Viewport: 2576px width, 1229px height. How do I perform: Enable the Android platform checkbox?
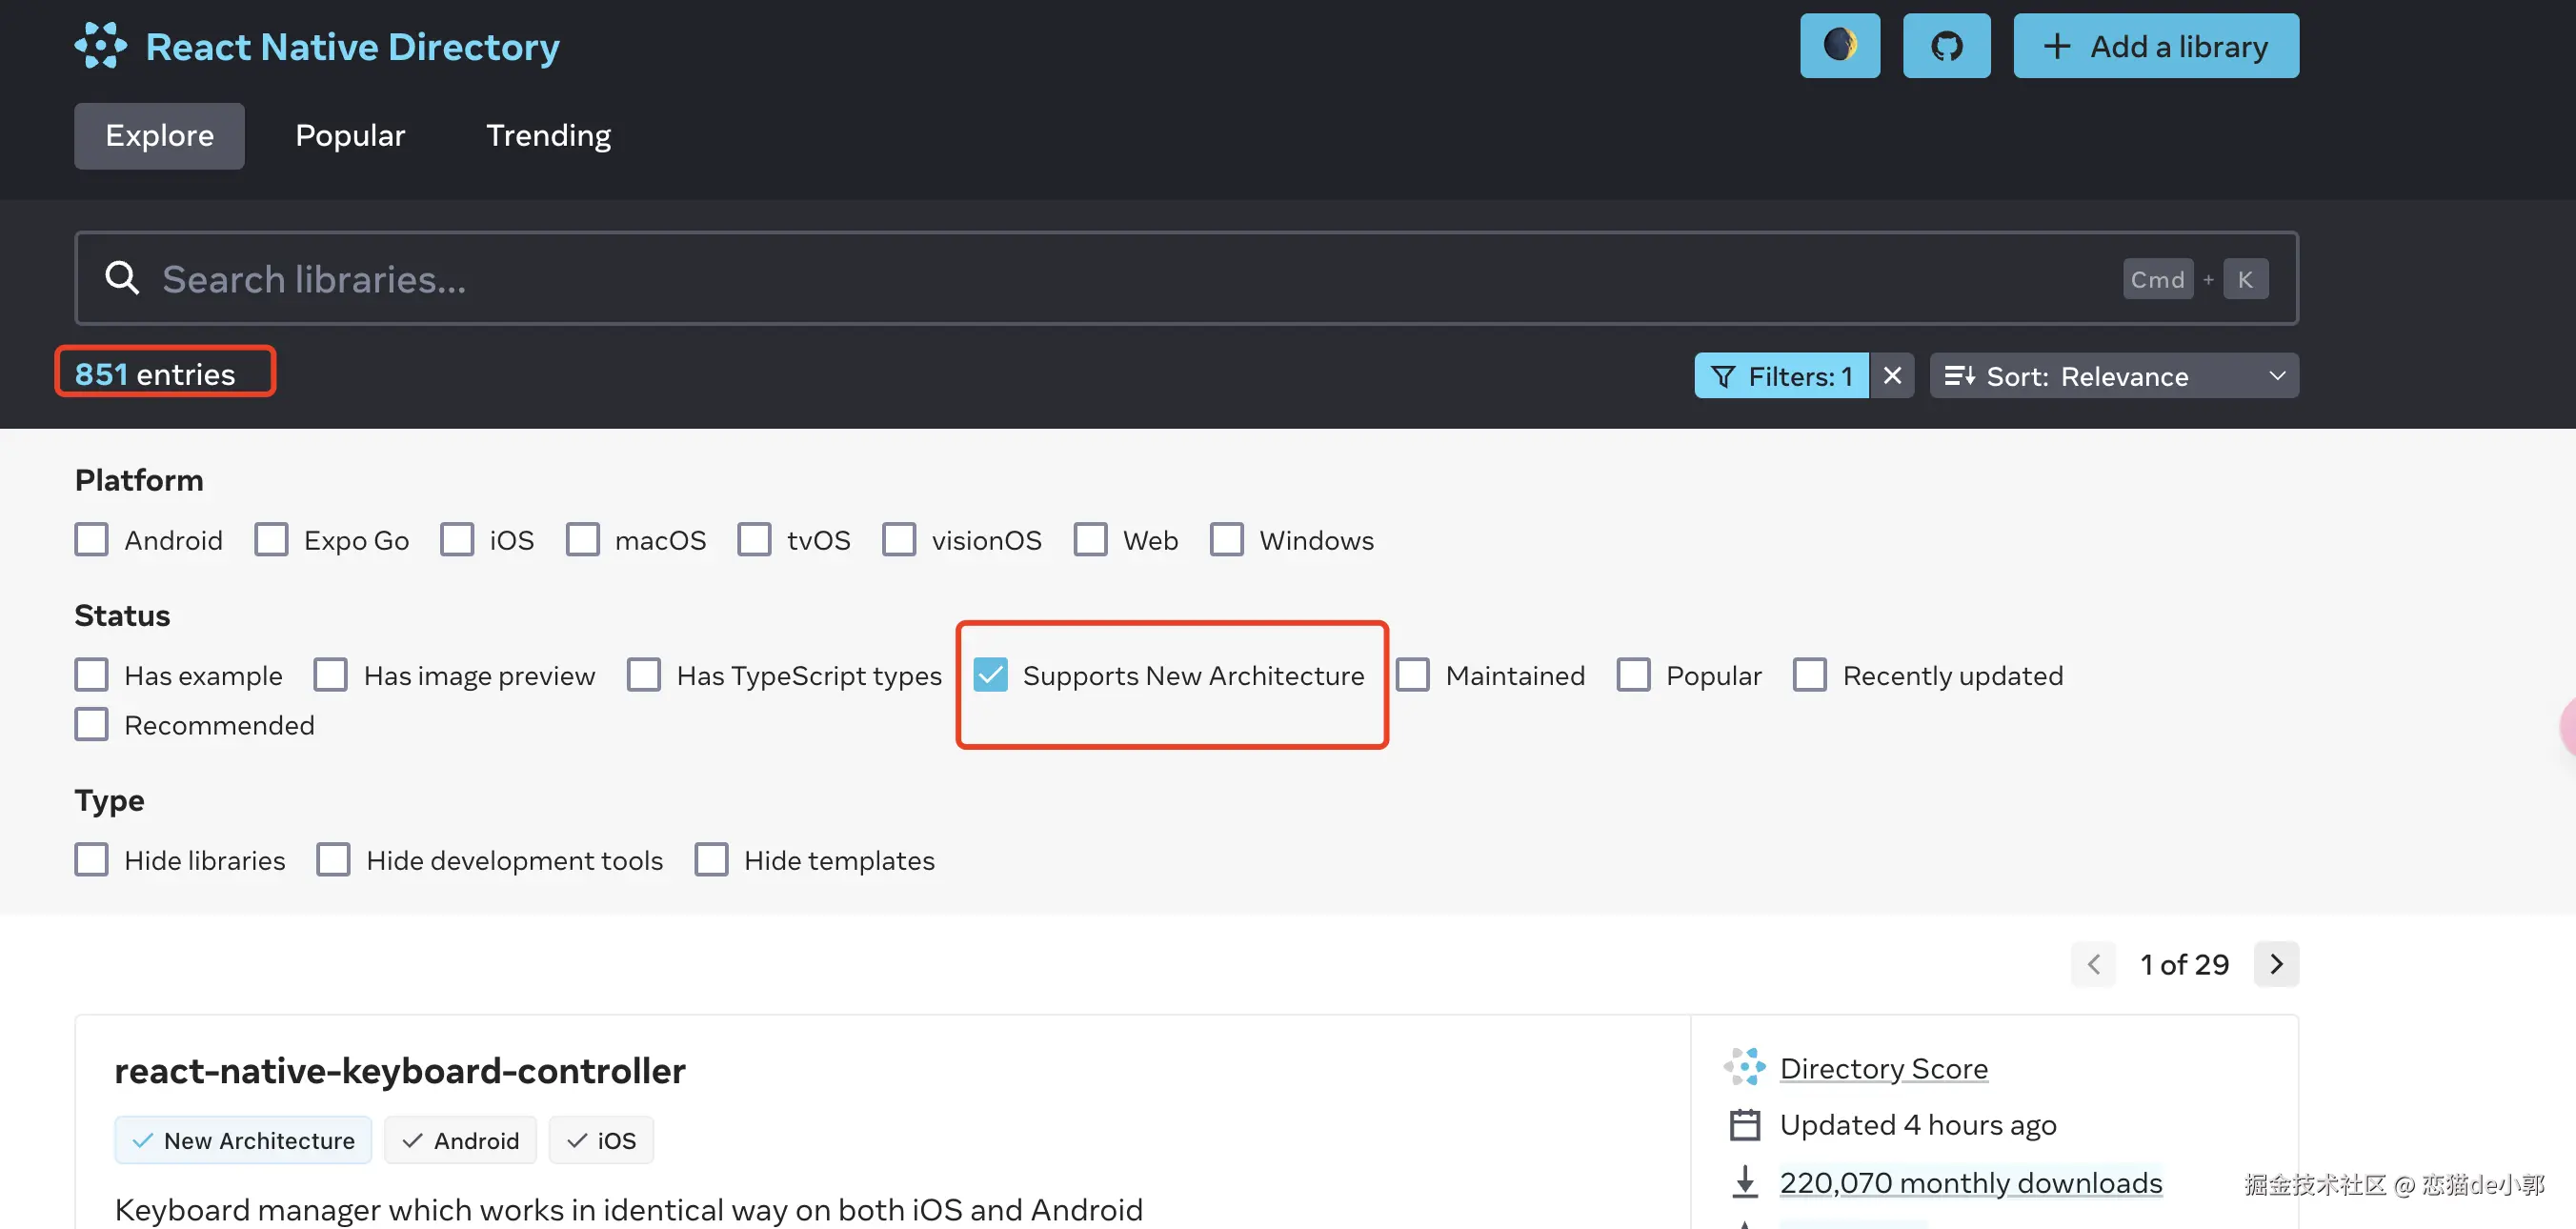pos(92,540)
